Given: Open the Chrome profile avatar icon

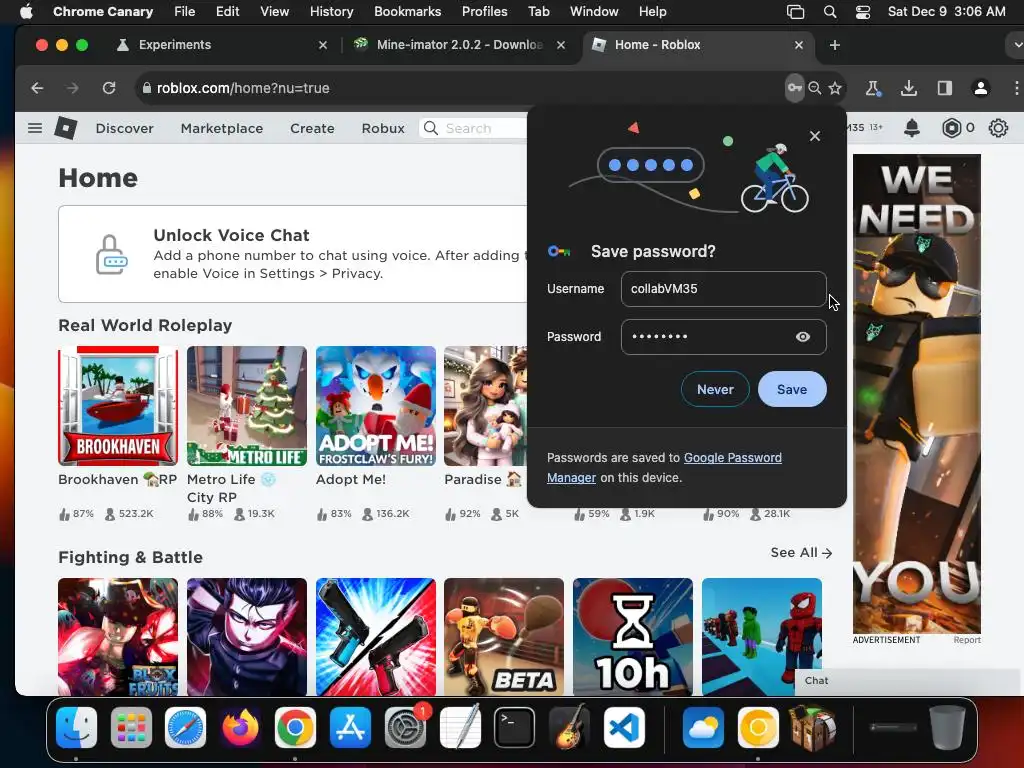Looking at the screenshot, I should [980, 88].
